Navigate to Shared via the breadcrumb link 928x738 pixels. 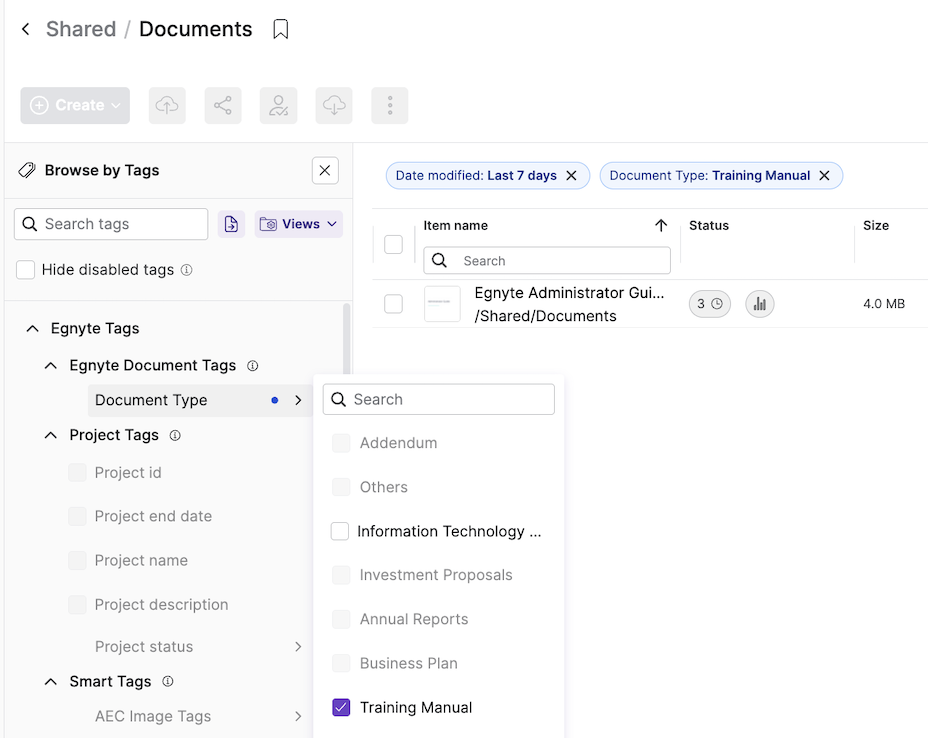(x=80, y=29)
